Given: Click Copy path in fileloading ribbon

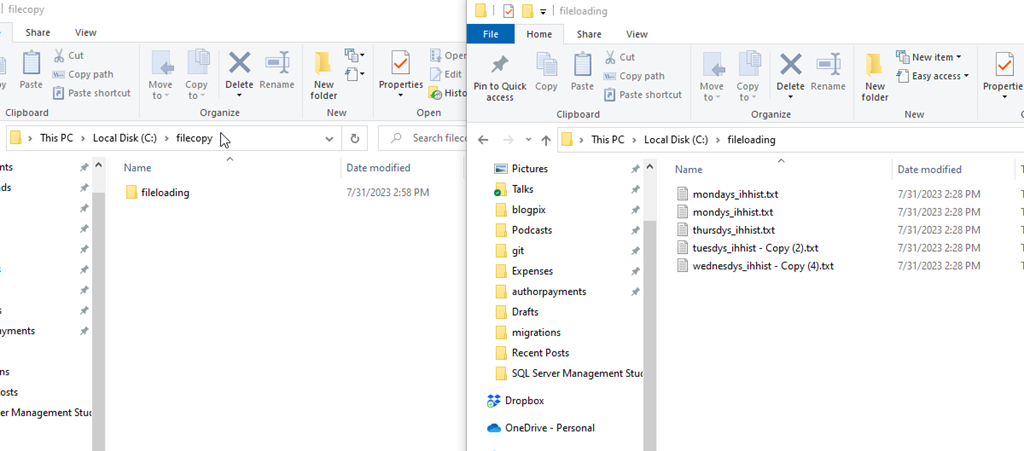Looking at the screenshot, I should point(641,76).
